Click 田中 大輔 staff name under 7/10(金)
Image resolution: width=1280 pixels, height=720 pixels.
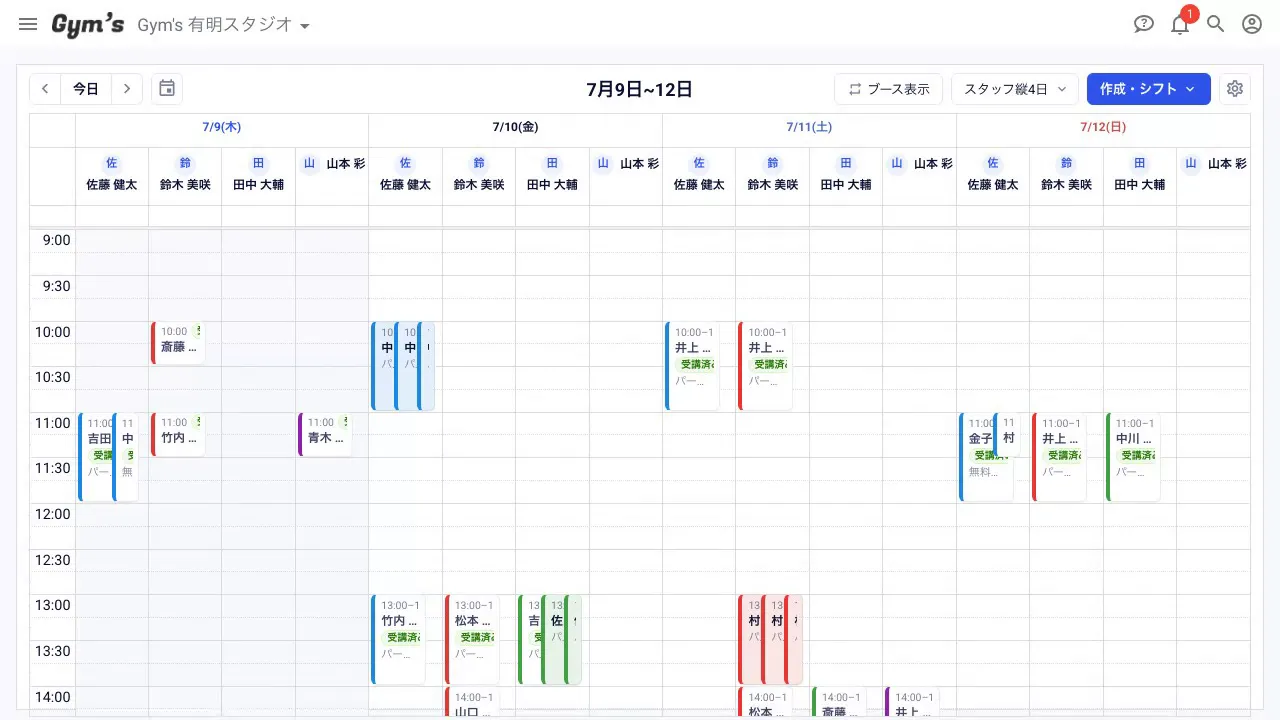point(552,185)
